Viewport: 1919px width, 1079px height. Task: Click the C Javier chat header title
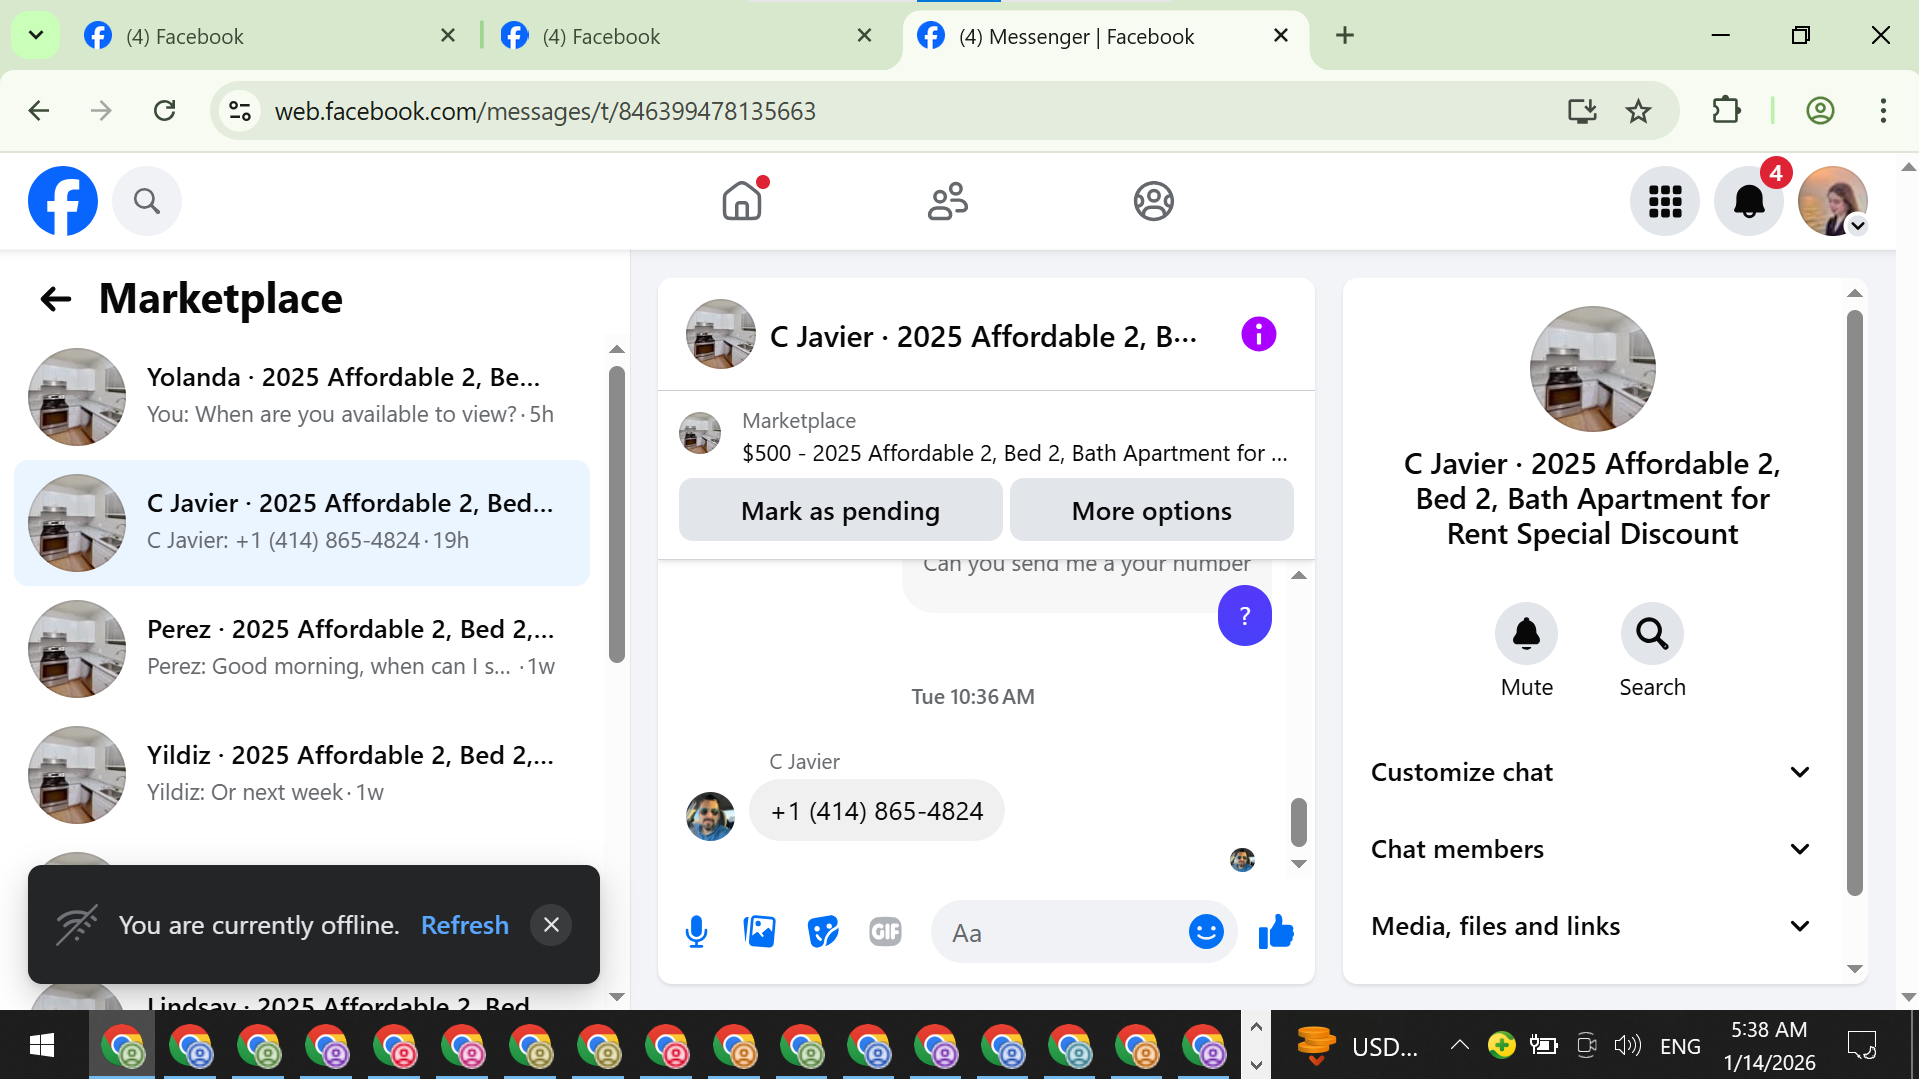click(x=983, y=336)
